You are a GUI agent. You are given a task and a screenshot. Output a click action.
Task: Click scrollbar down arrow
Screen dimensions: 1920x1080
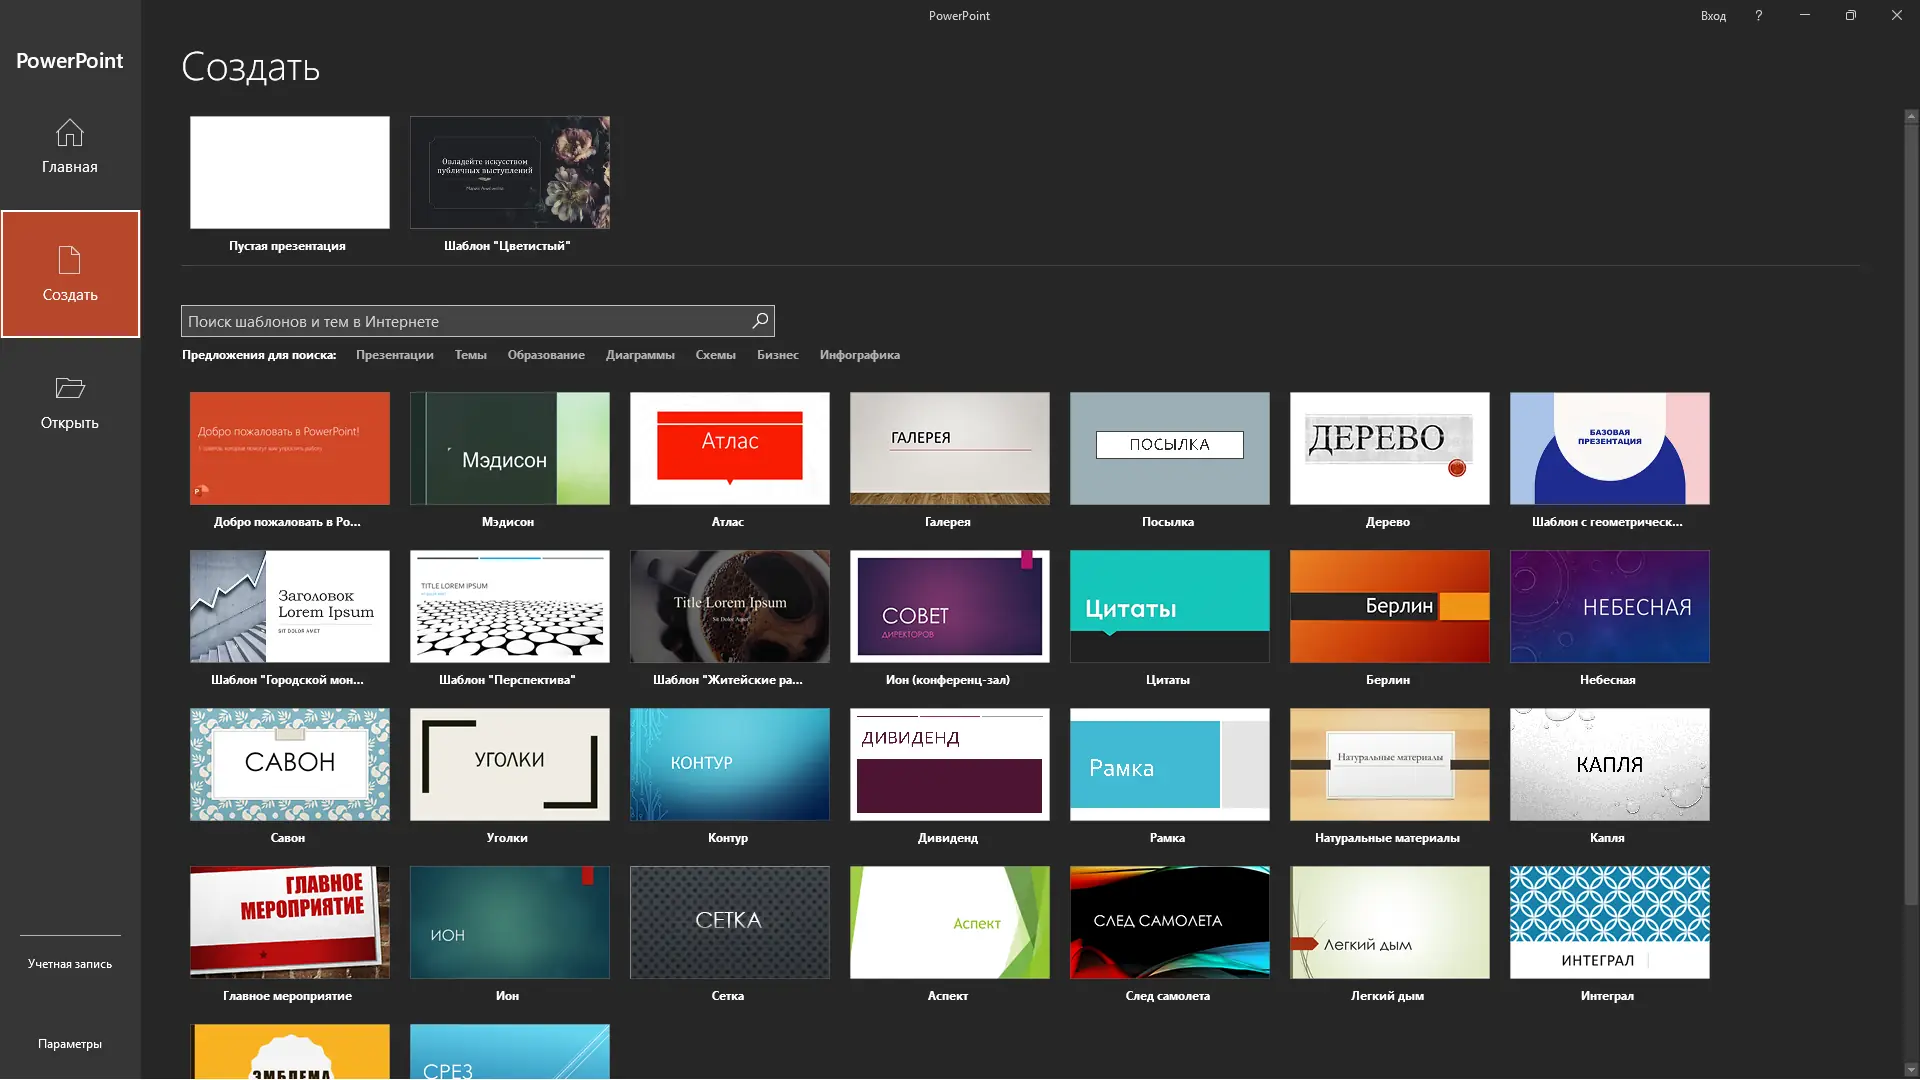coord(1911,1070)
